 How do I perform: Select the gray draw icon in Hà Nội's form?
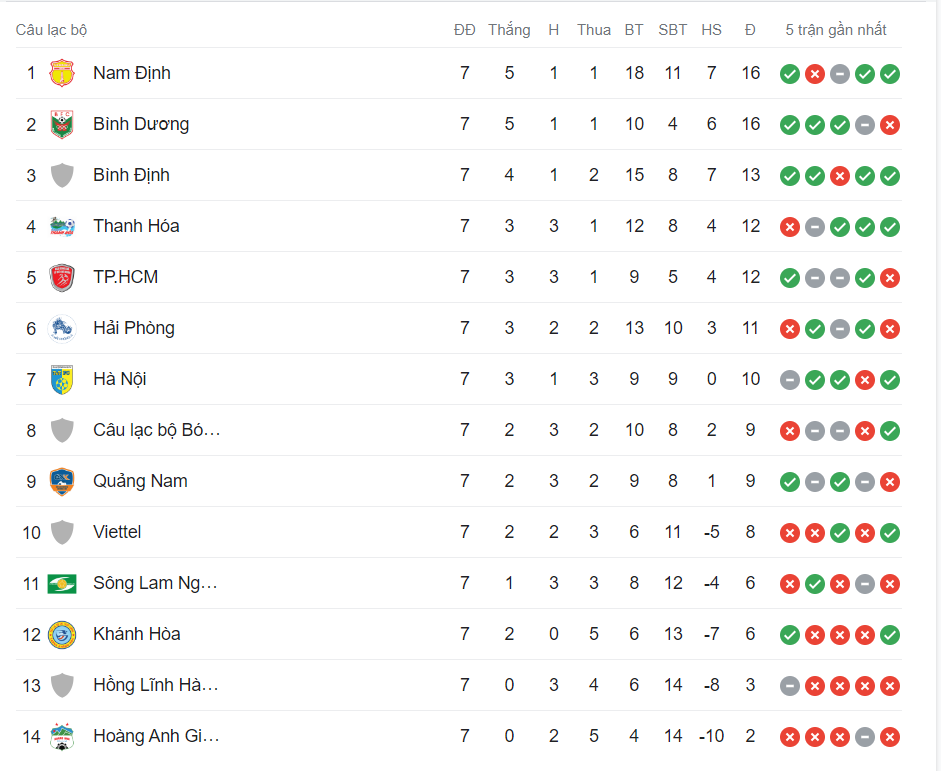click(x=789, y=379)
